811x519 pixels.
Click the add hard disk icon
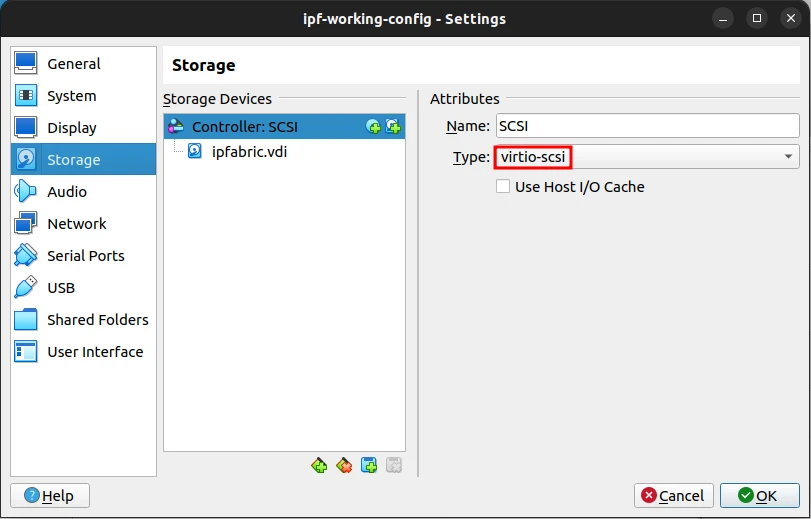393,127
